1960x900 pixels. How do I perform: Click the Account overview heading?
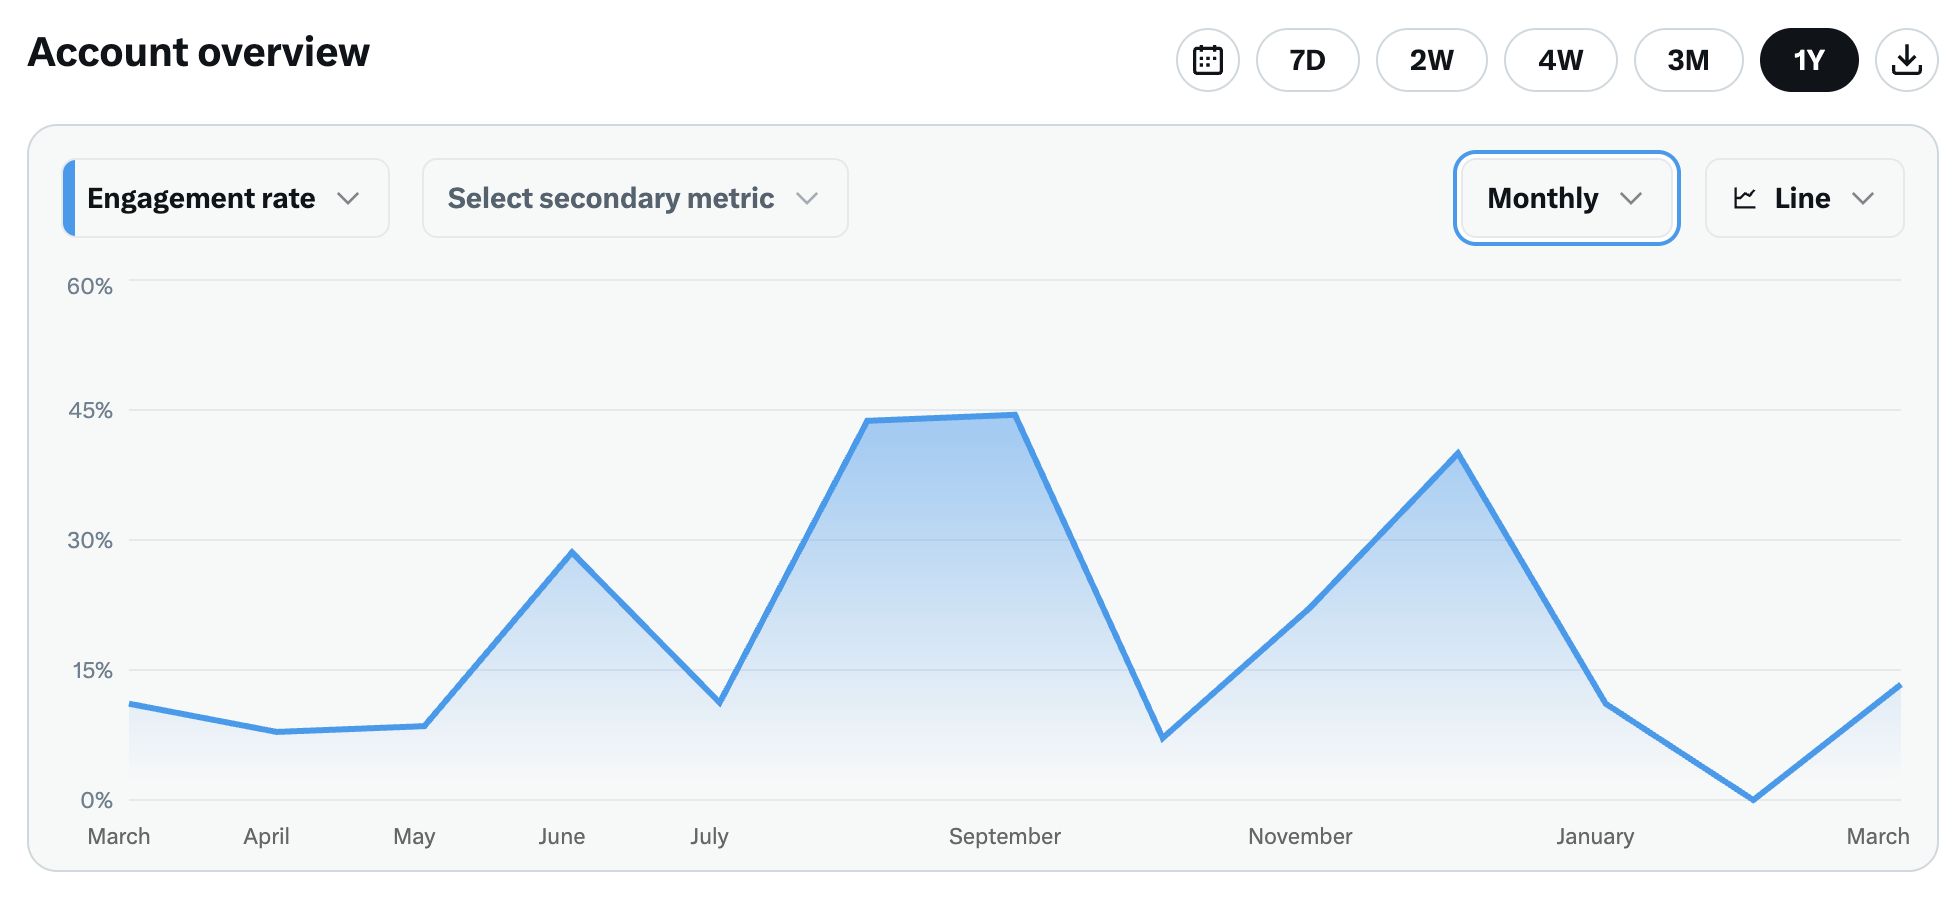pos(198,52)
